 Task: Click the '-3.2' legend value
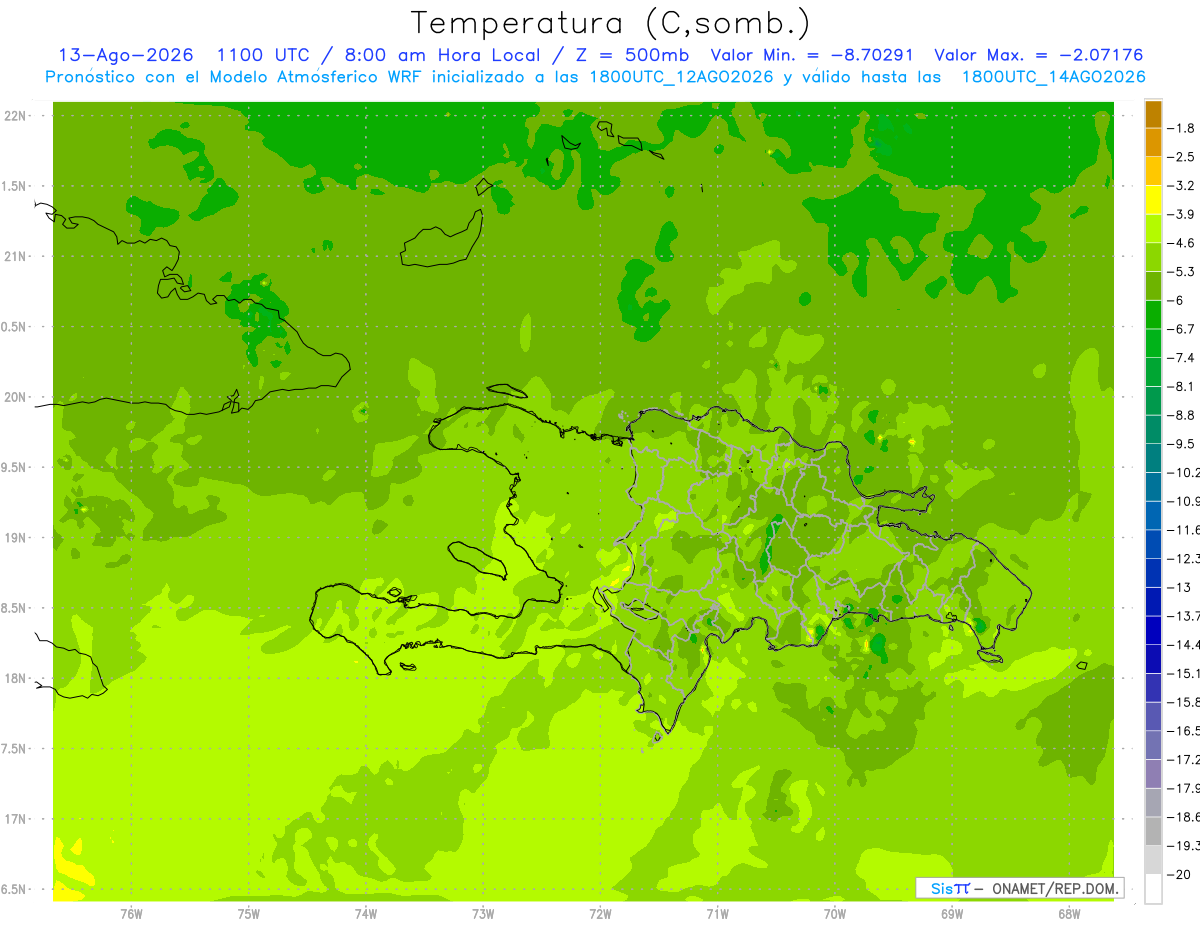(x=1182, y=186)
